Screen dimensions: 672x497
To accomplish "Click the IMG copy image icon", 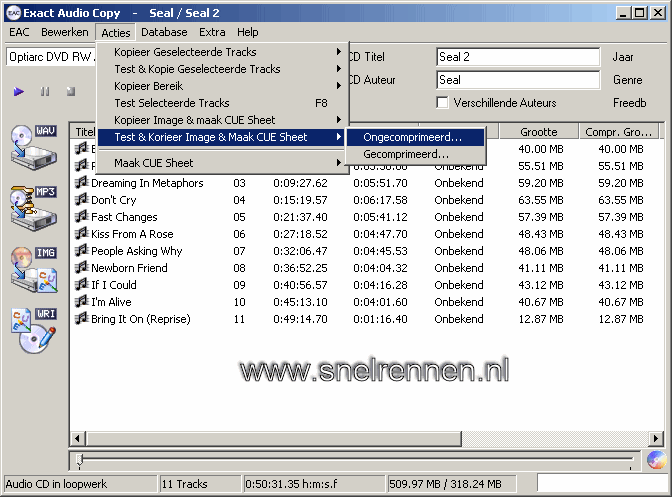I will [34, 269].
